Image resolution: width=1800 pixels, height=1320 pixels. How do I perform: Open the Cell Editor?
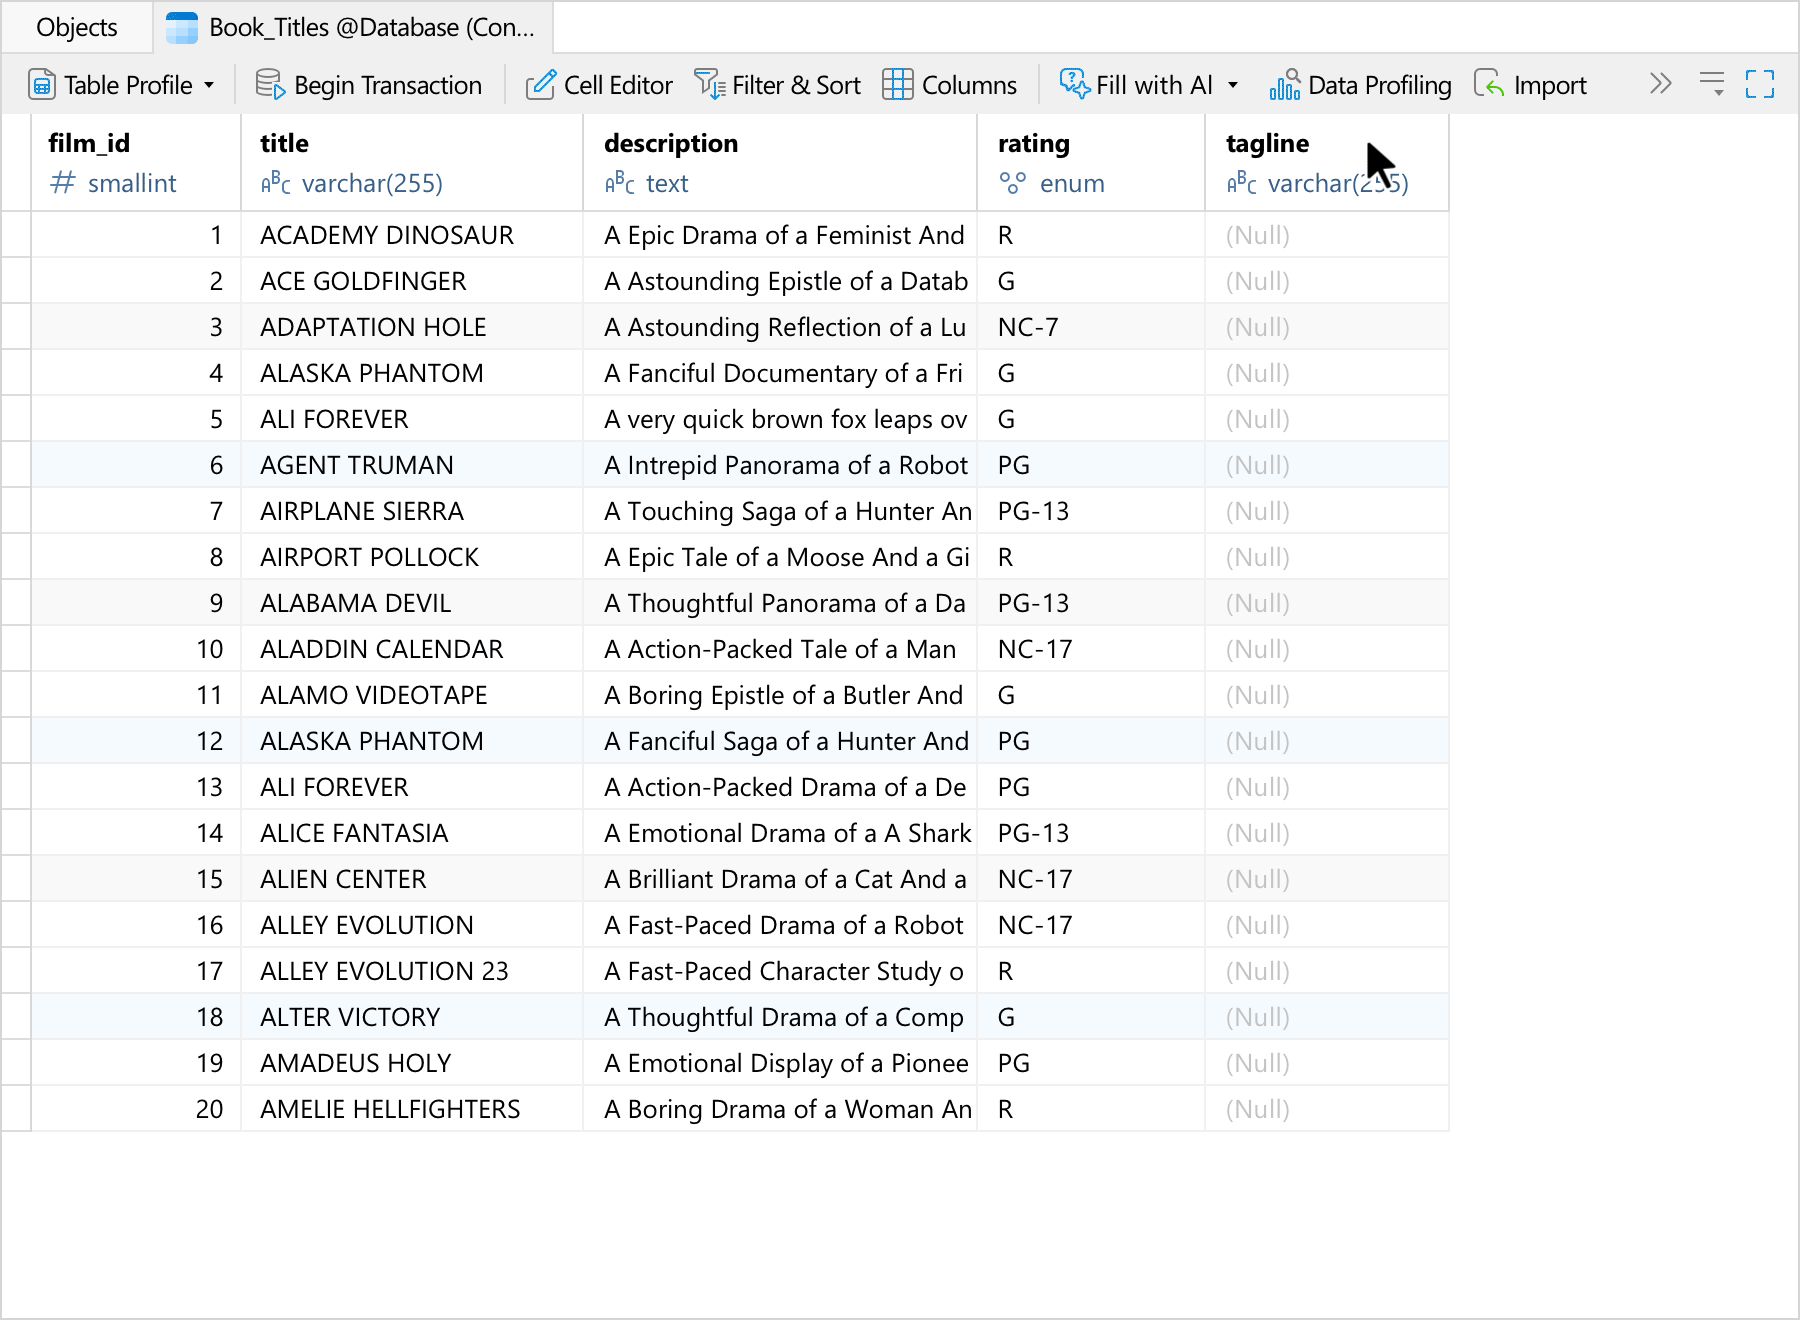coord(599,85)
